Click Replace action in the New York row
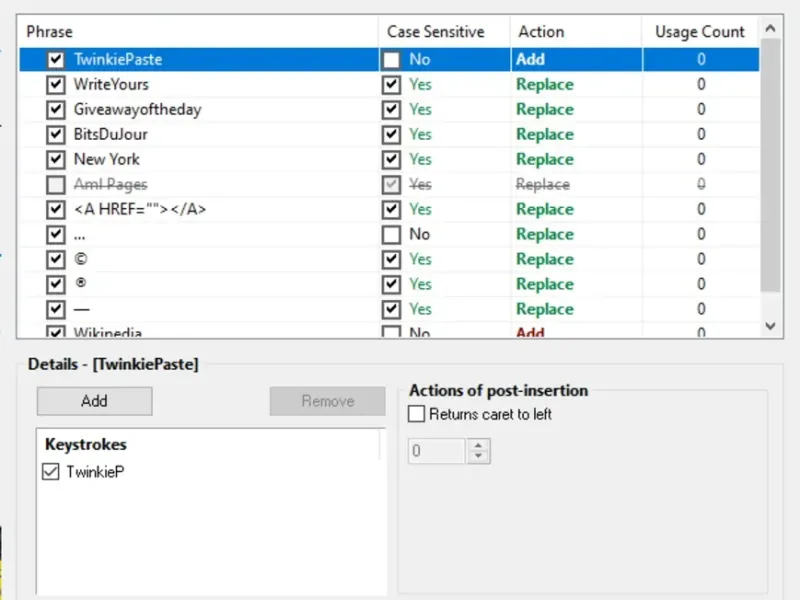 pos(545,160)
